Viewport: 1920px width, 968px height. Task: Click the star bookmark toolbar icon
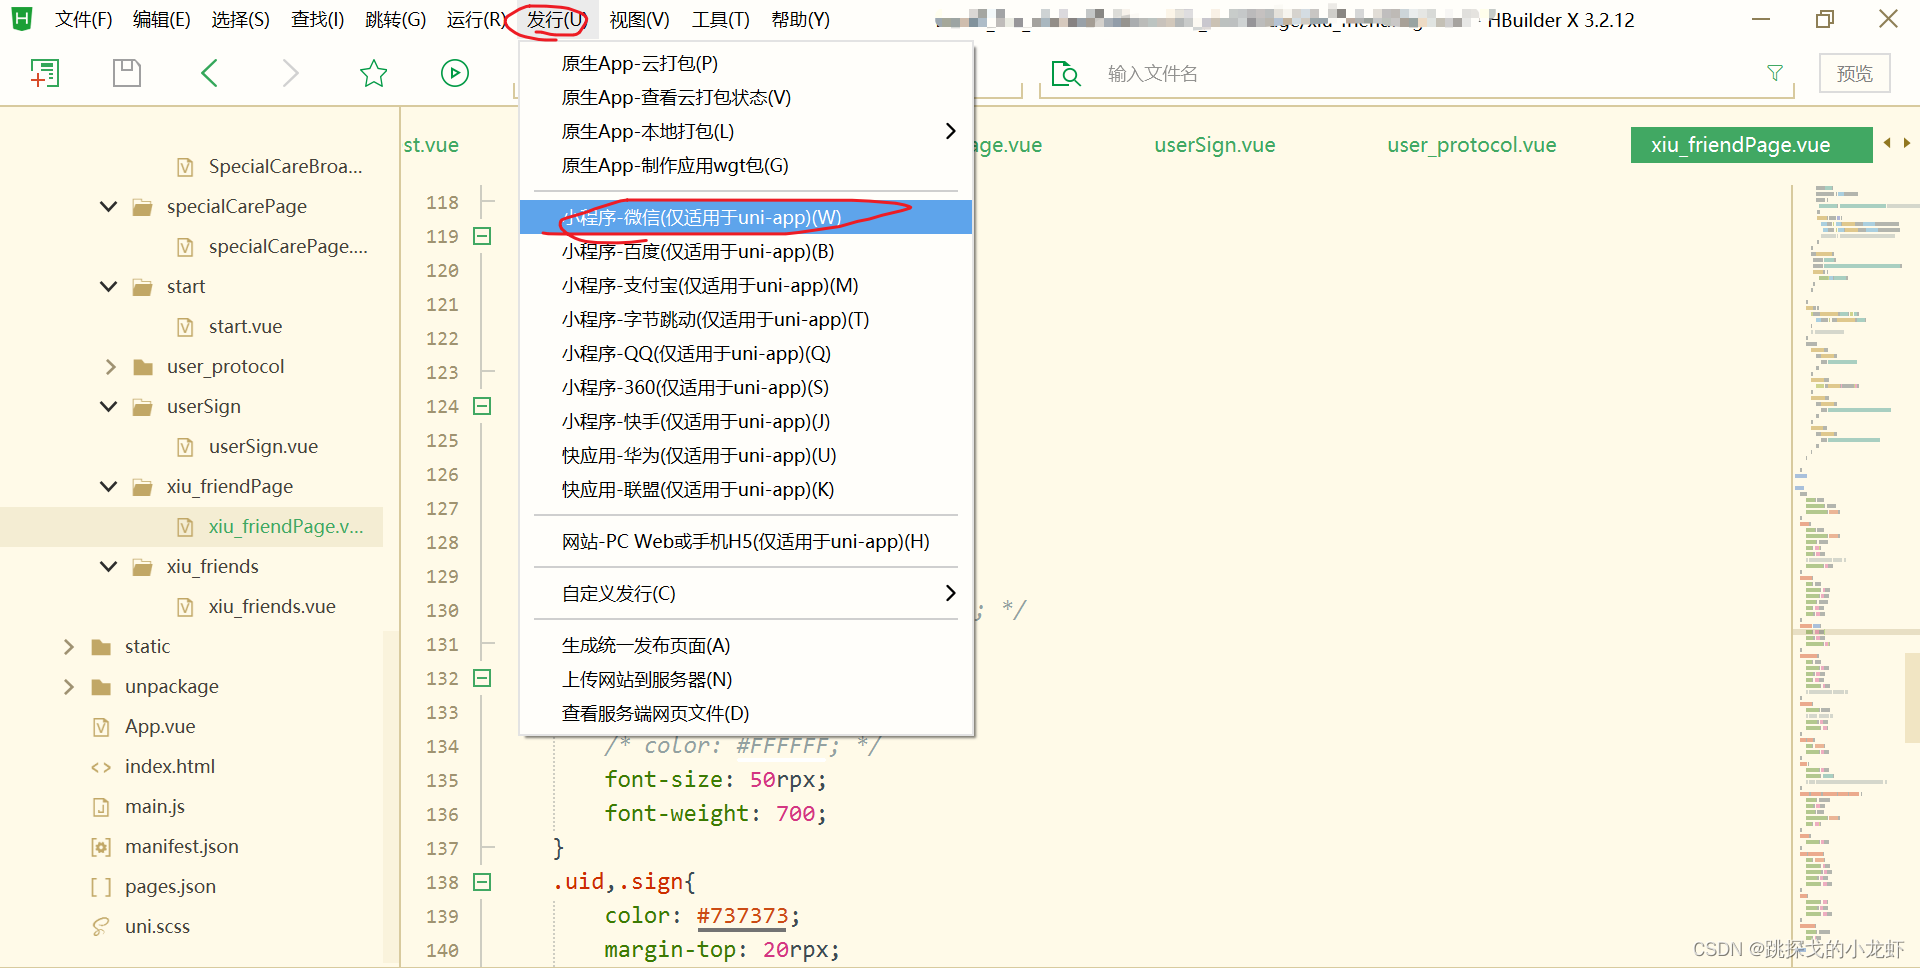373,73
